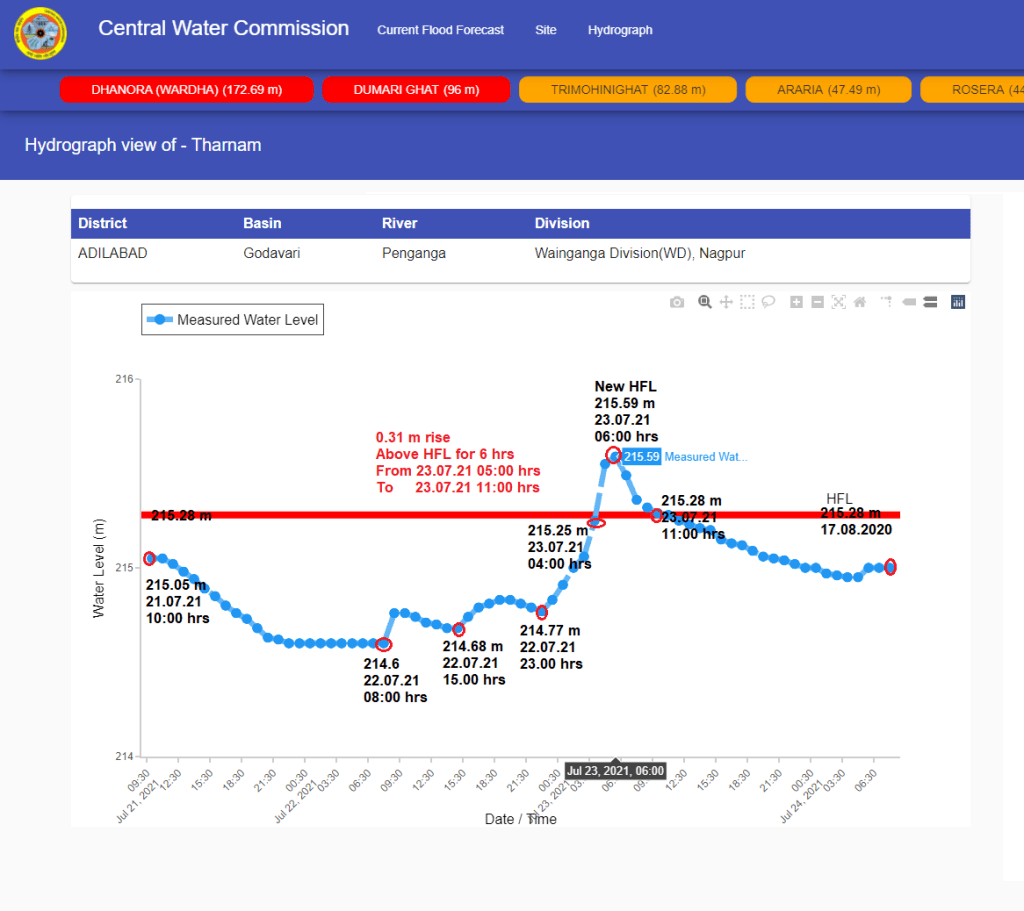Select the Zoom magnifier tool

pyautogui.click(x=705, y=302)
